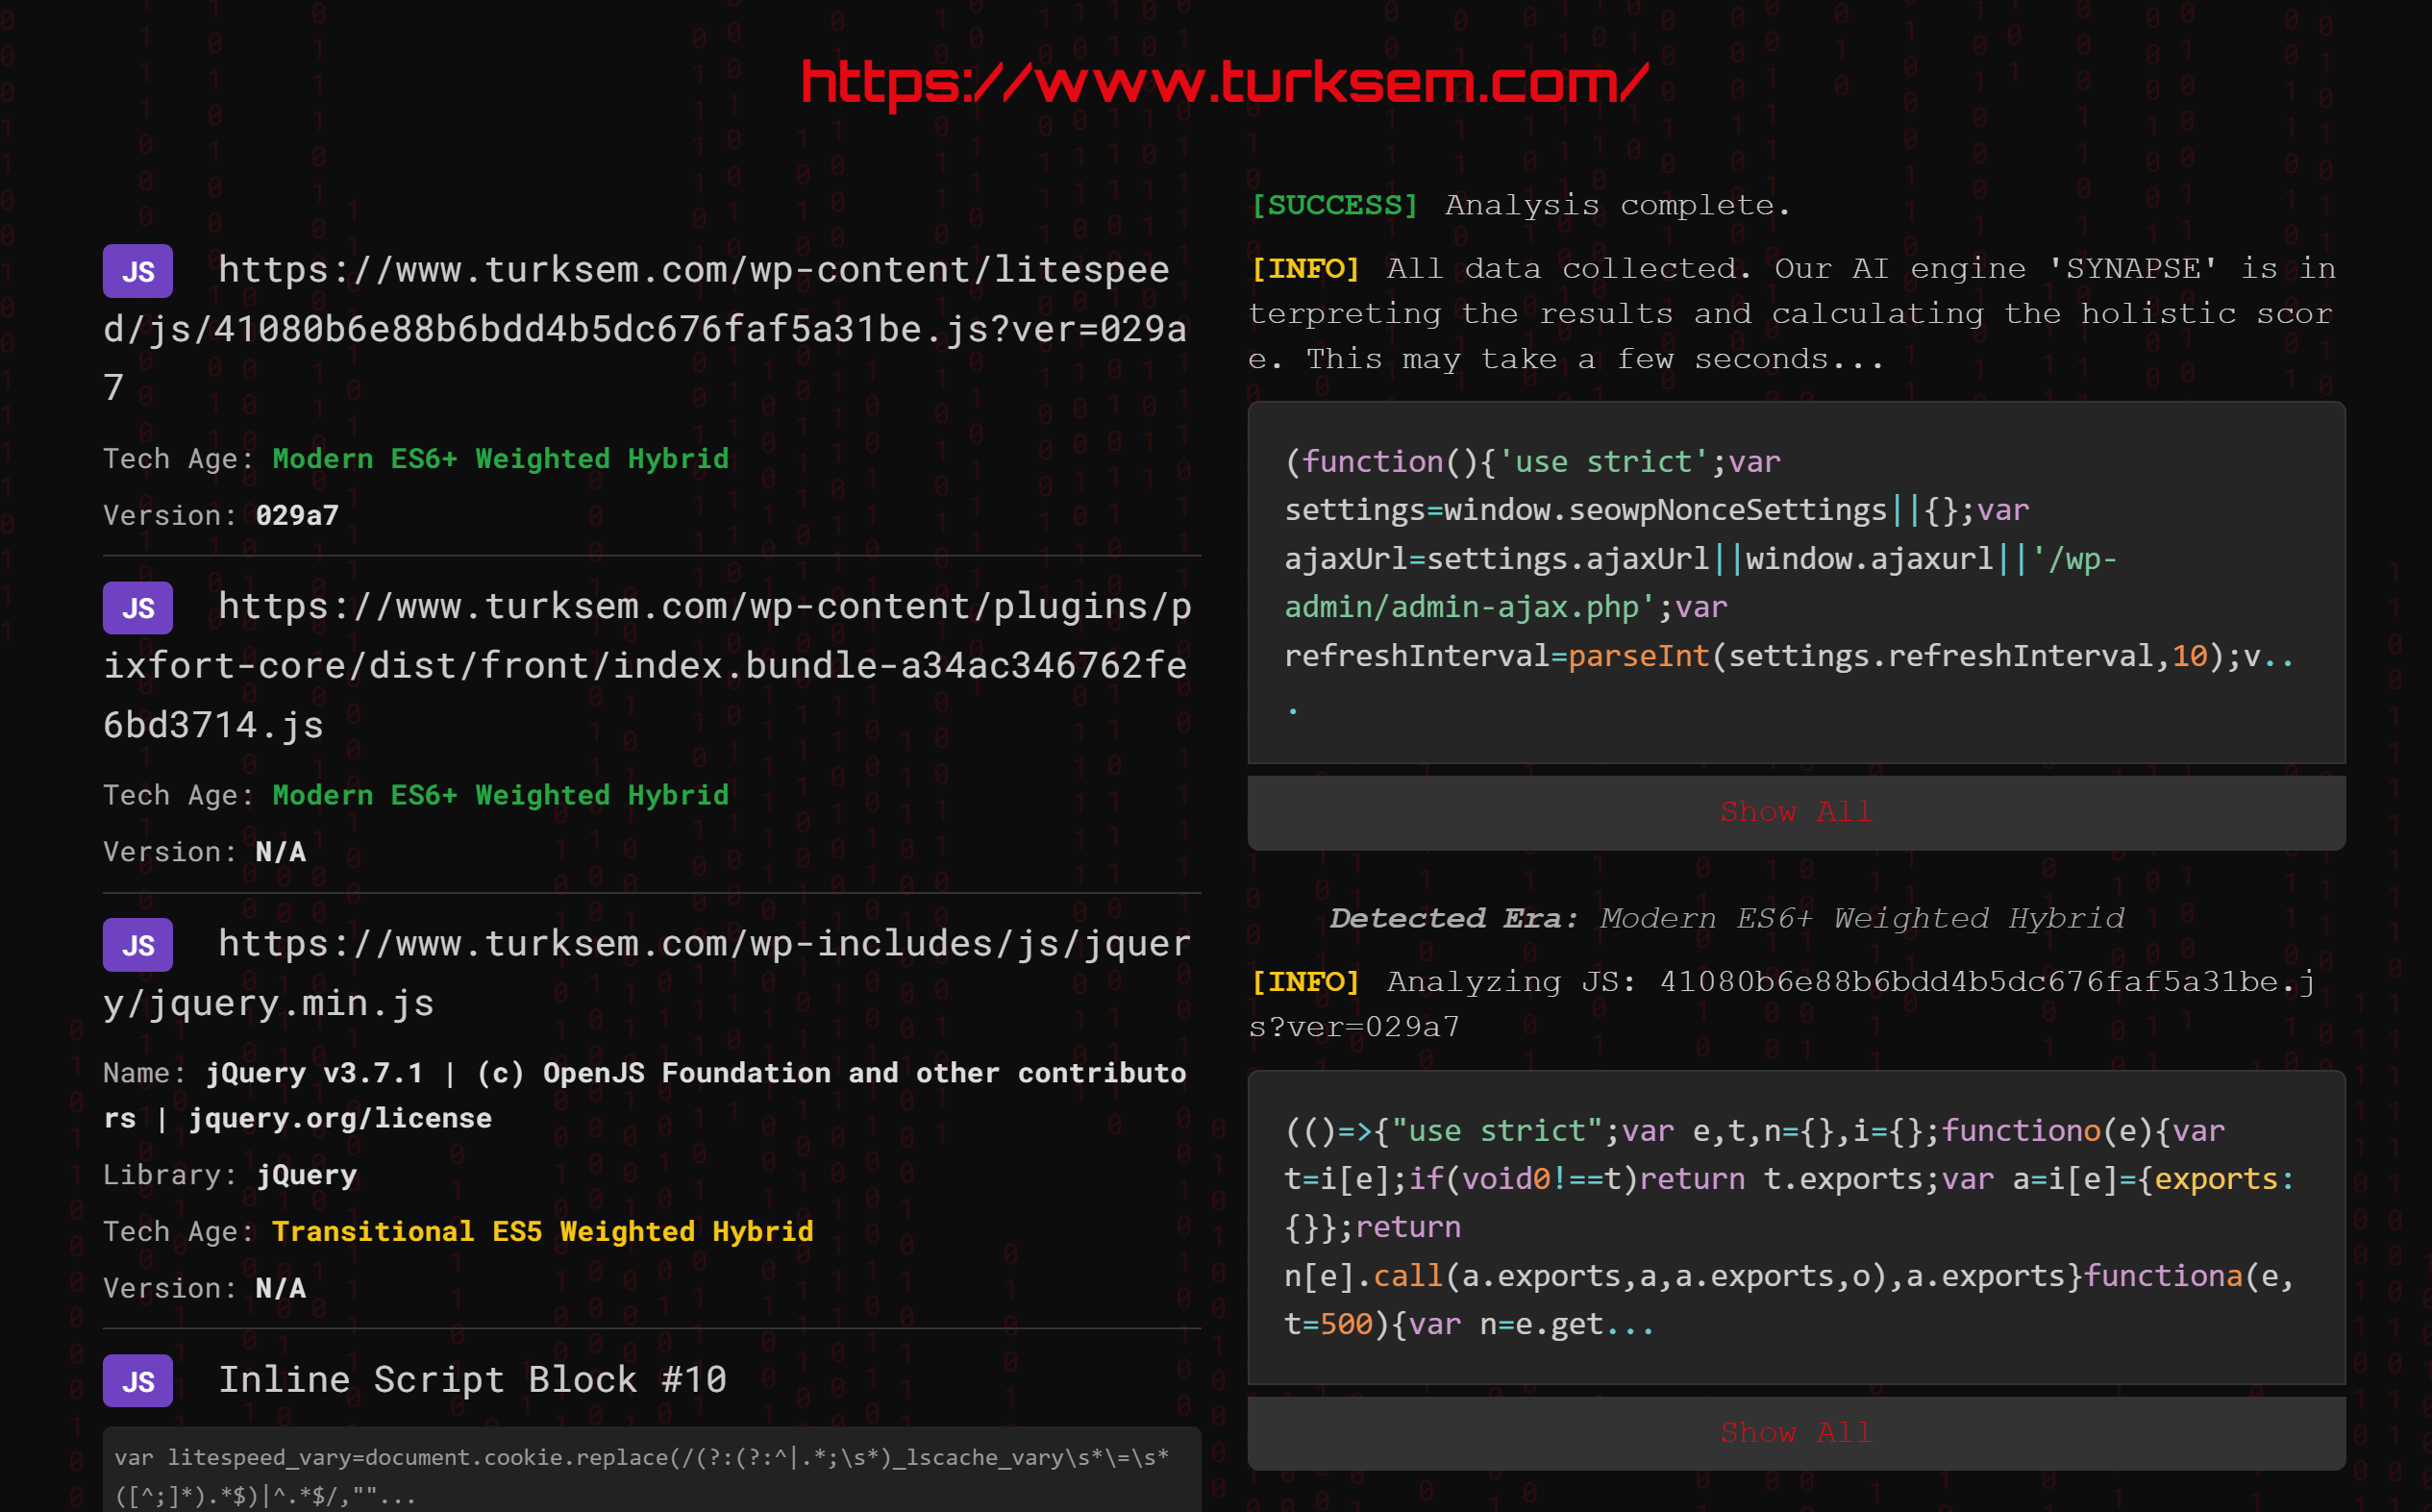
Task: Select the Detected Era Modern ES6+ line
Action: point(1726,919)
